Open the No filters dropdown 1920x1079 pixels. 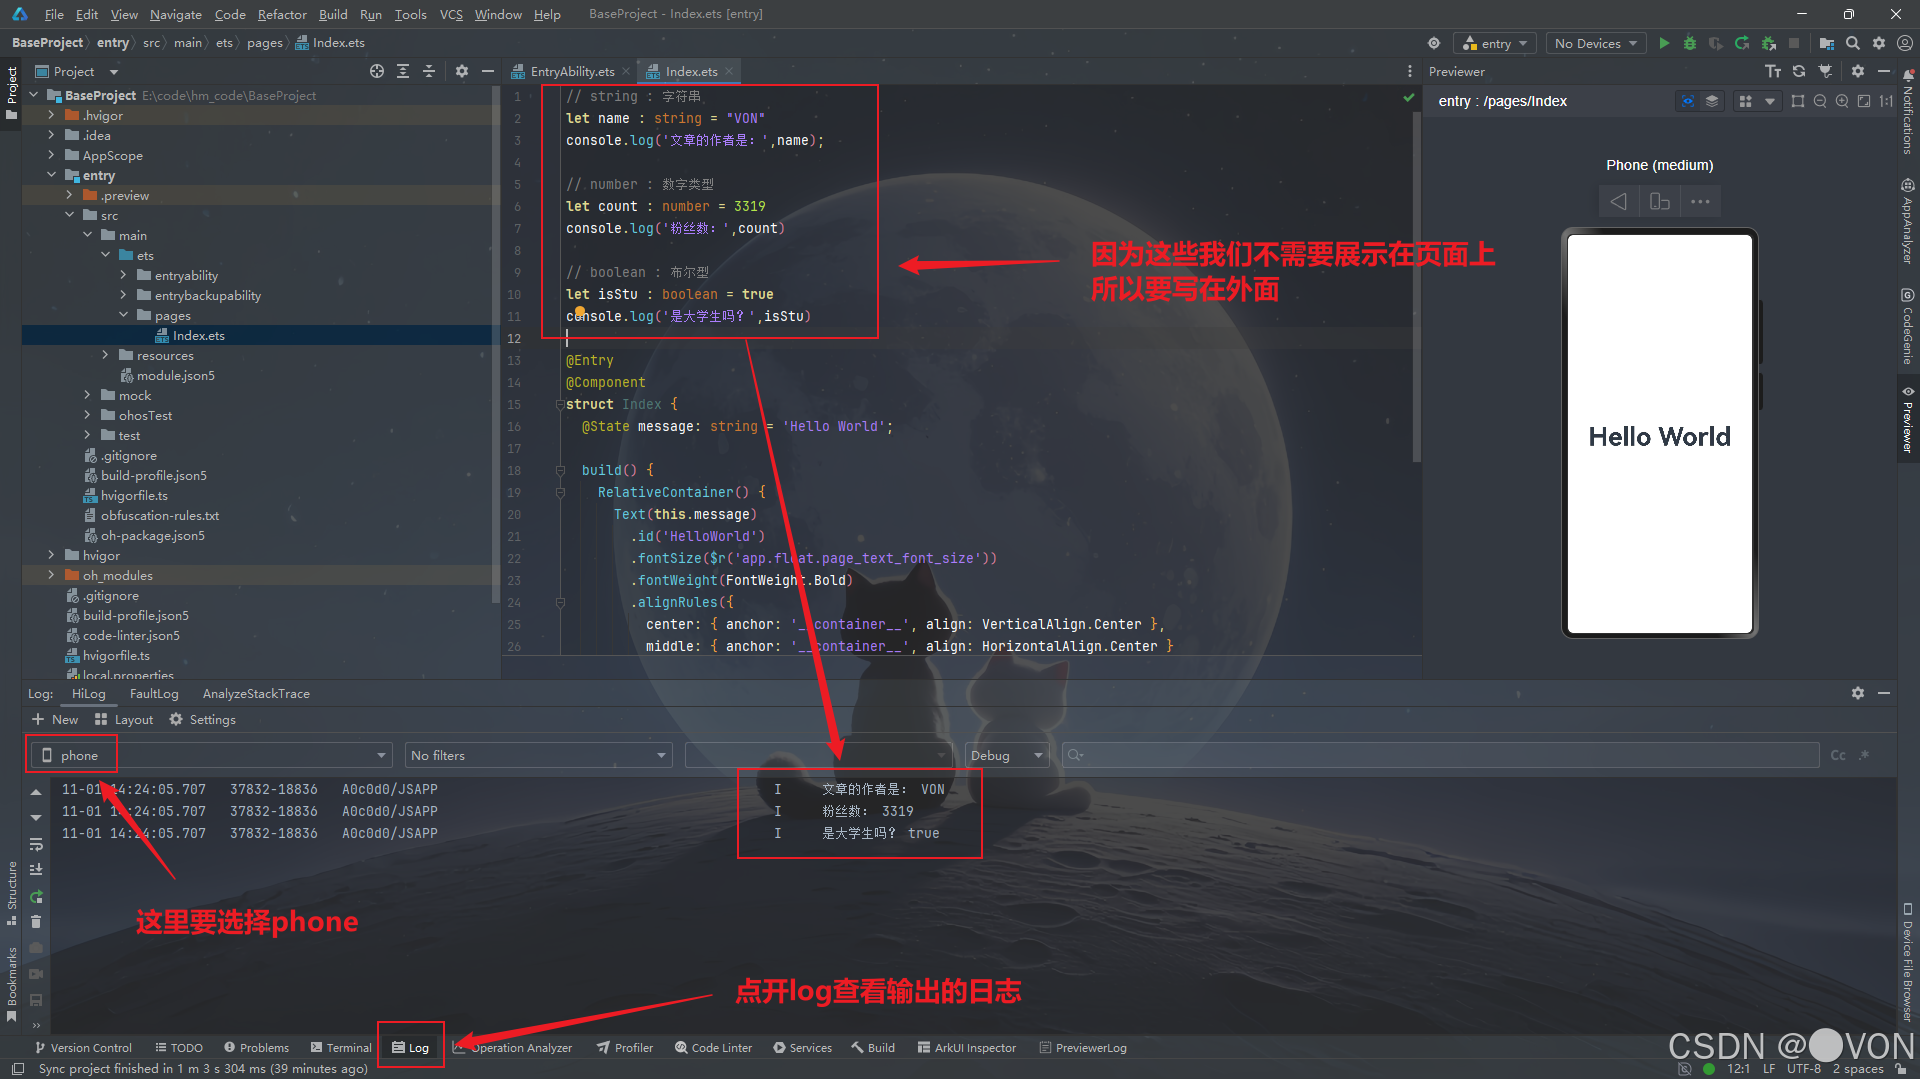pyautogui.click(x=539, y=755)
